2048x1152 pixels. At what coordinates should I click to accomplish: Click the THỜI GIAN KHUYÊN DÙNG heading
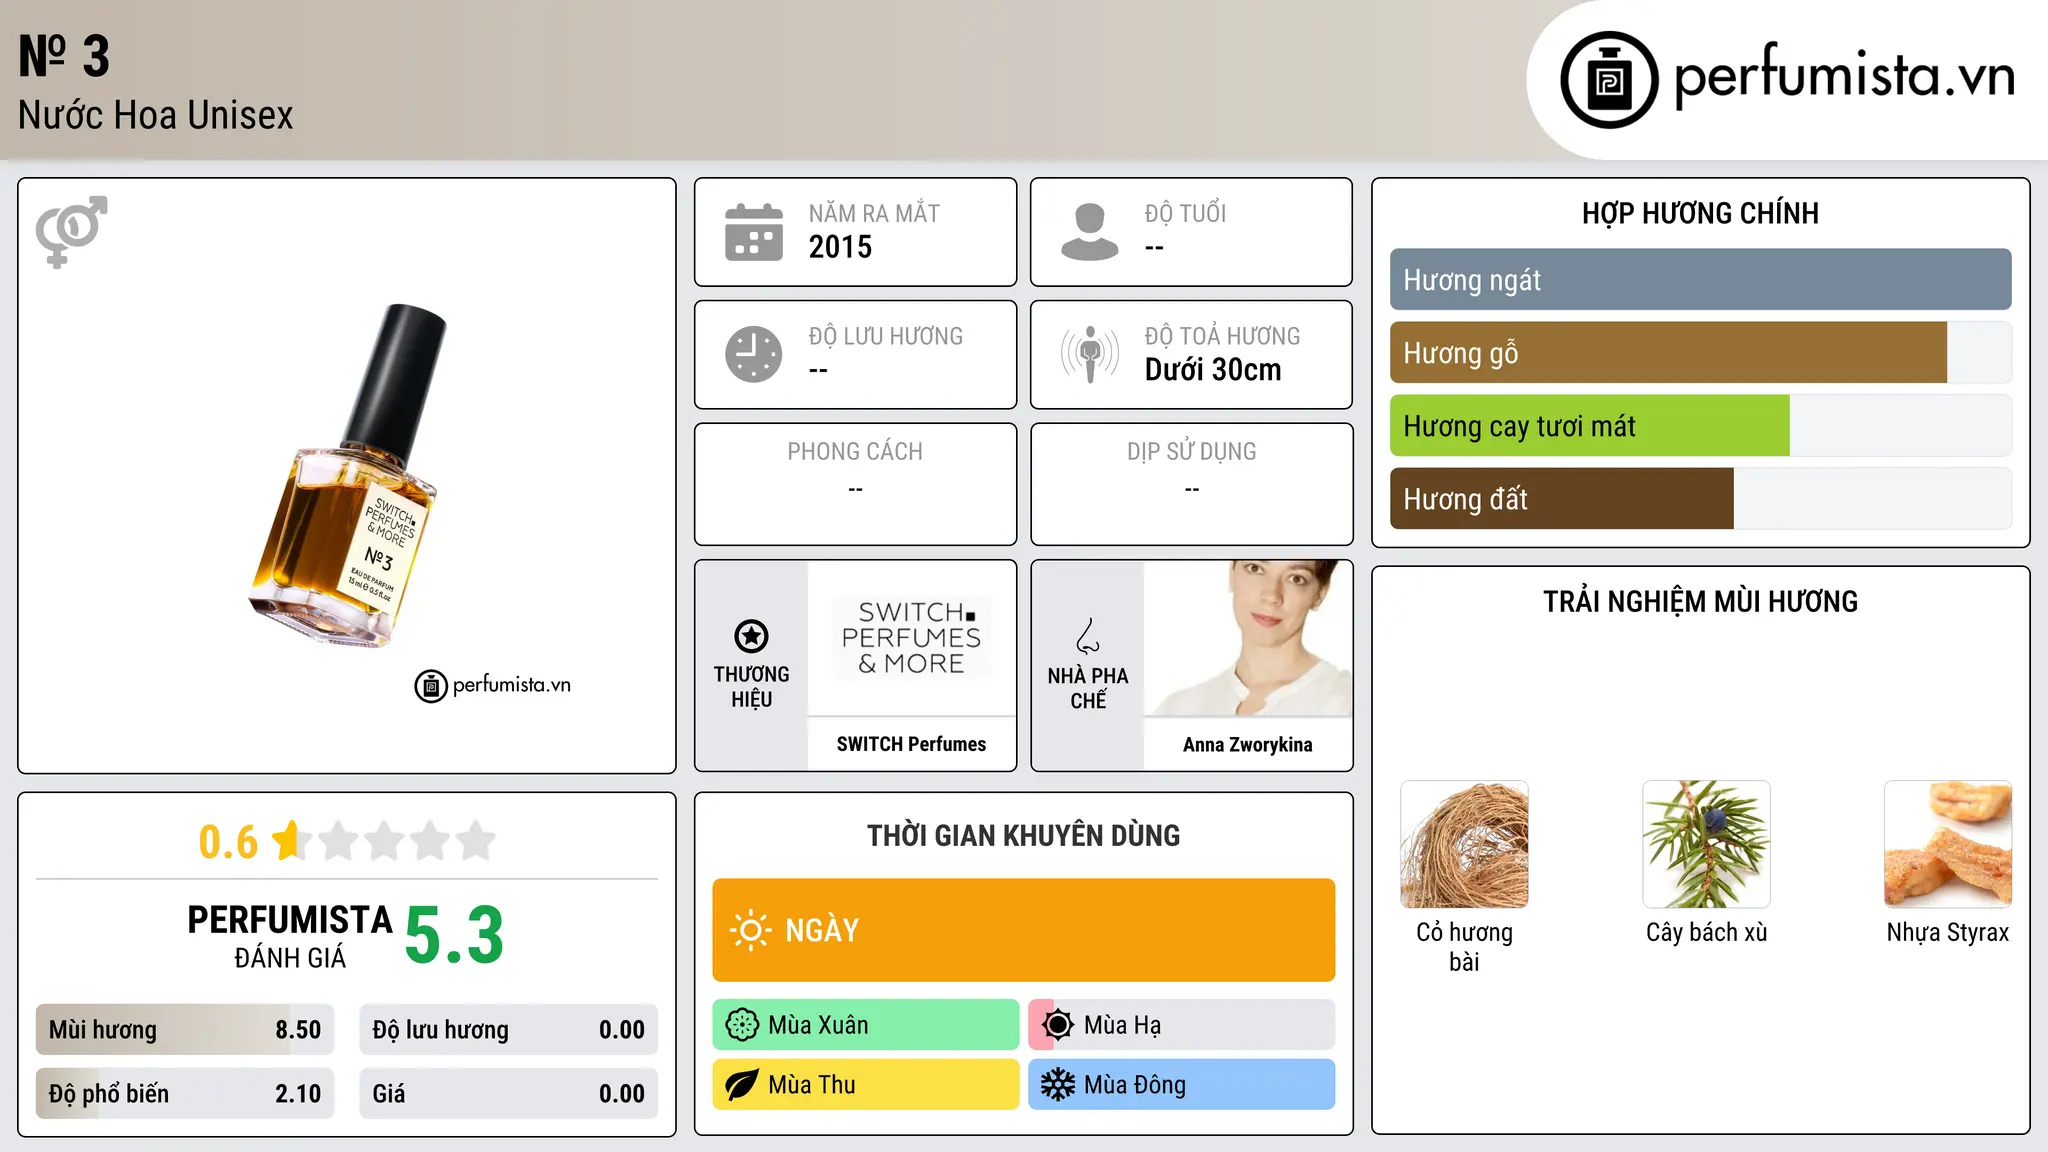click(1024, 835)
